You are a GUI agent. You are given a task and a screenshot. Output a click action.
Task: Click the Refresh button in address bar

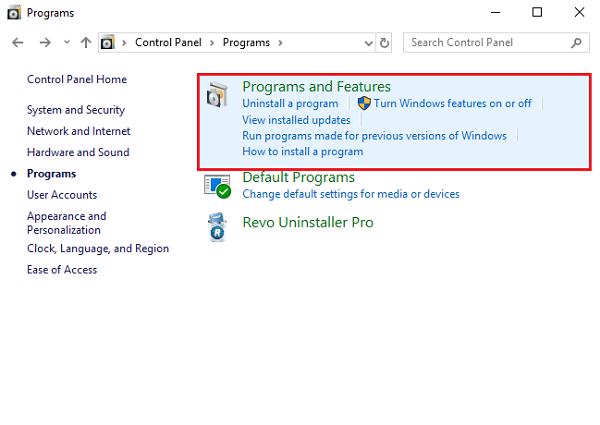(x=385, y=43)
